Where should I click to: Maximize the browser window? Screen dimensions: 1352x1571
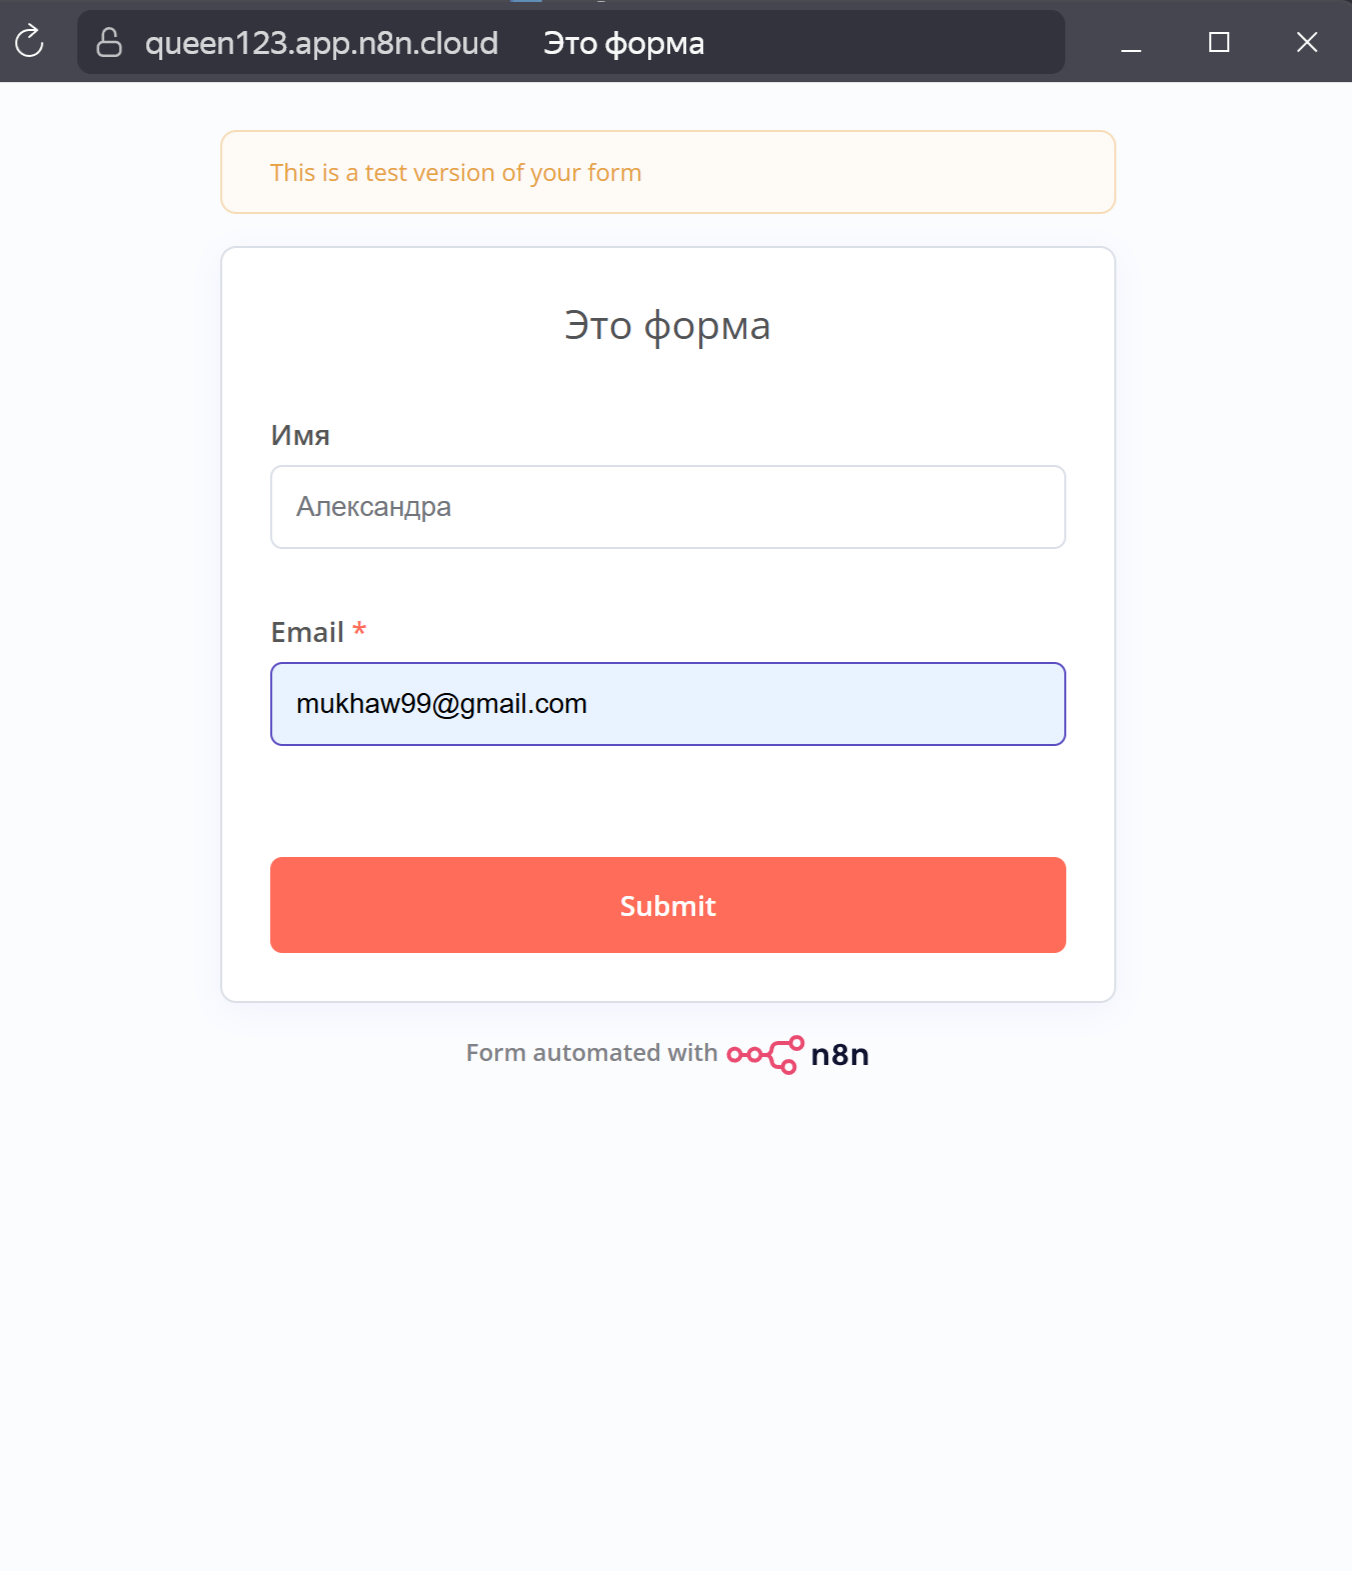[1219, 42]
